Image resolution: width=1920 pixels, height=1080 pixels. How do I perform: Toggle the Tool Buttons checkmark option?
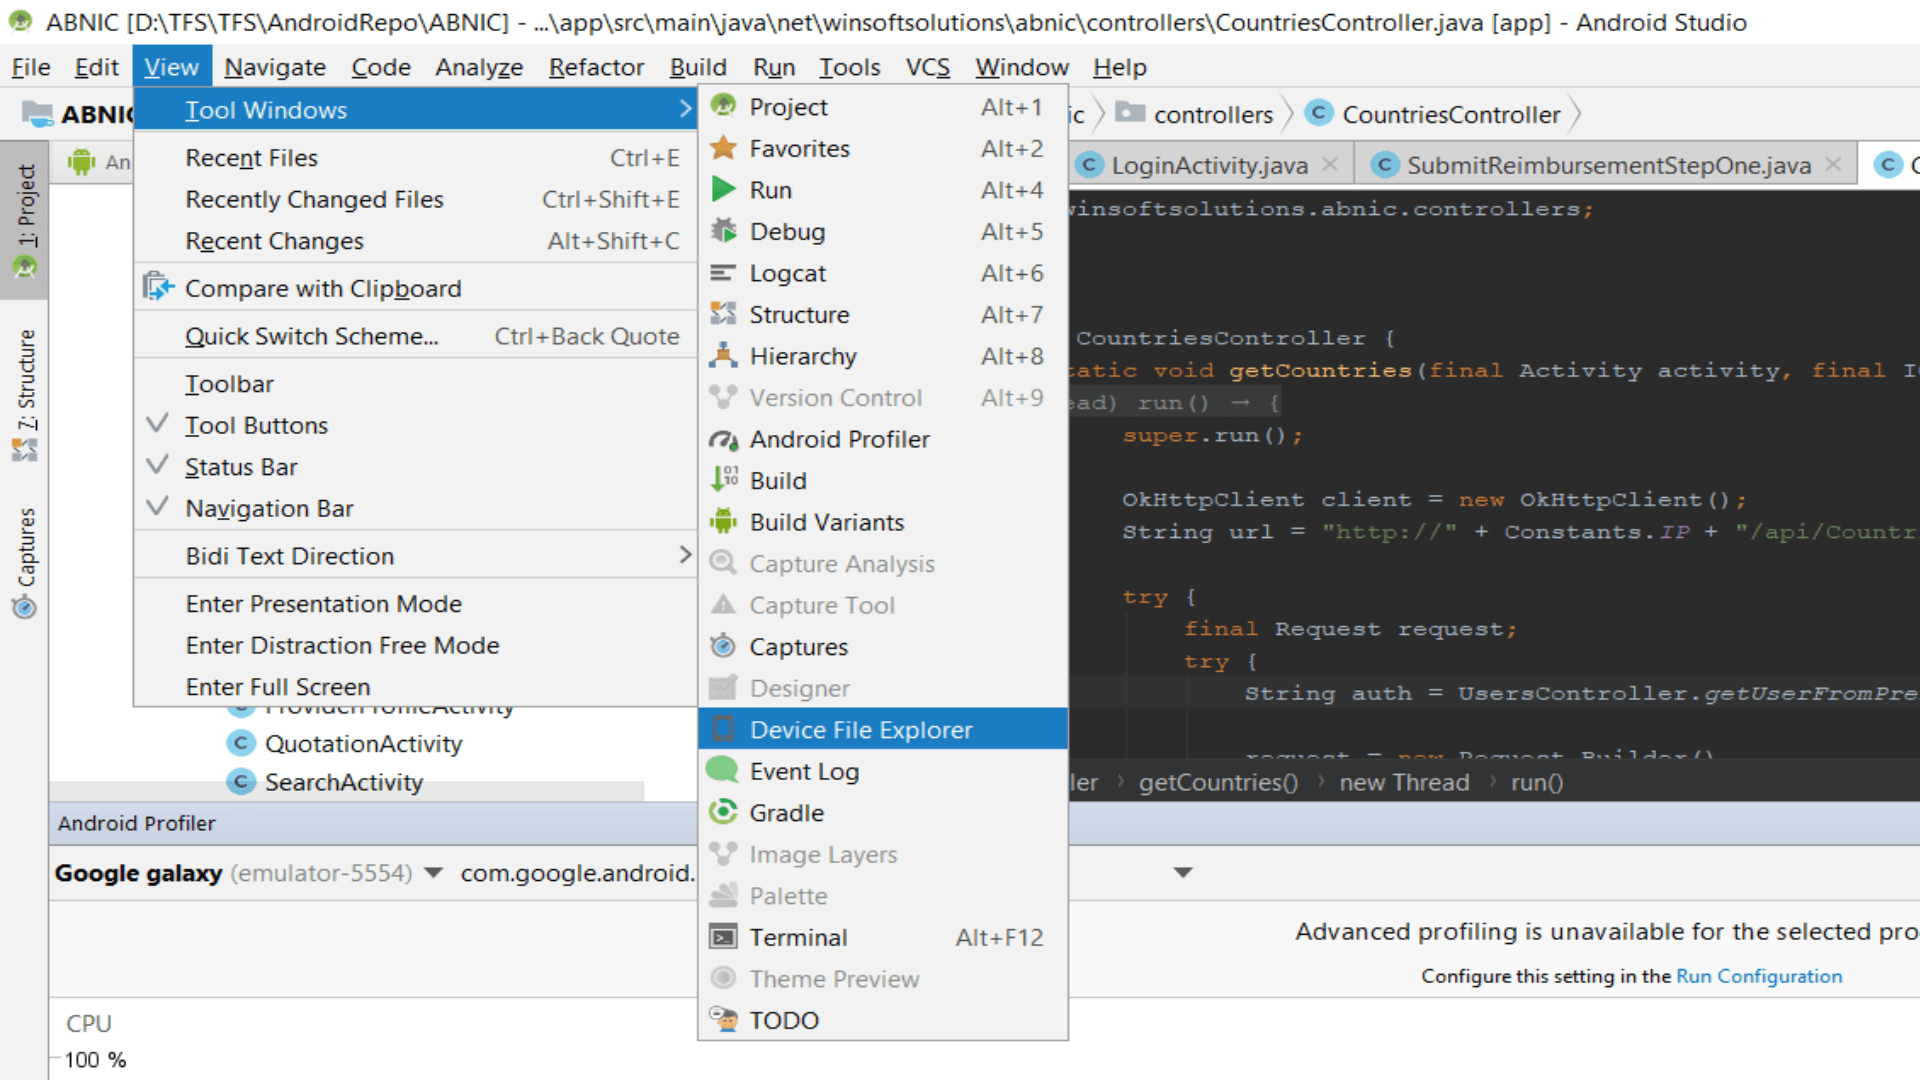[256, 425]
